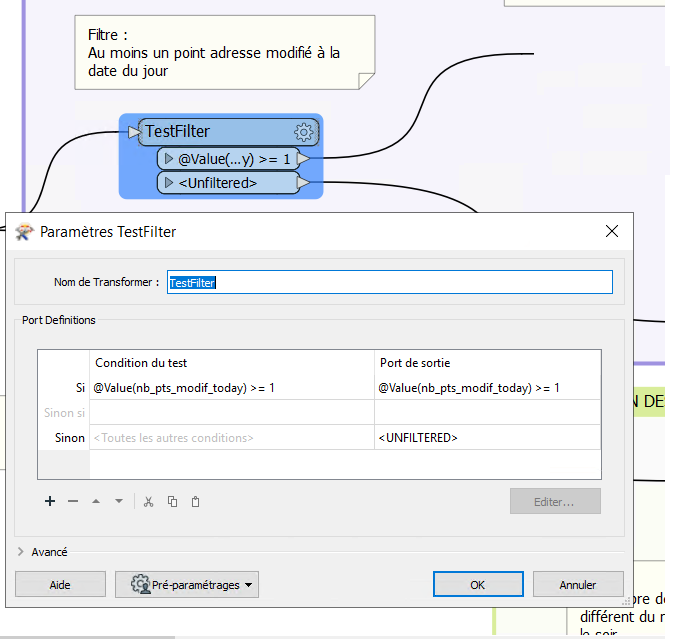Select the Filtre annotation note
This screenshot has height=639, width=675.
(225, 53)
